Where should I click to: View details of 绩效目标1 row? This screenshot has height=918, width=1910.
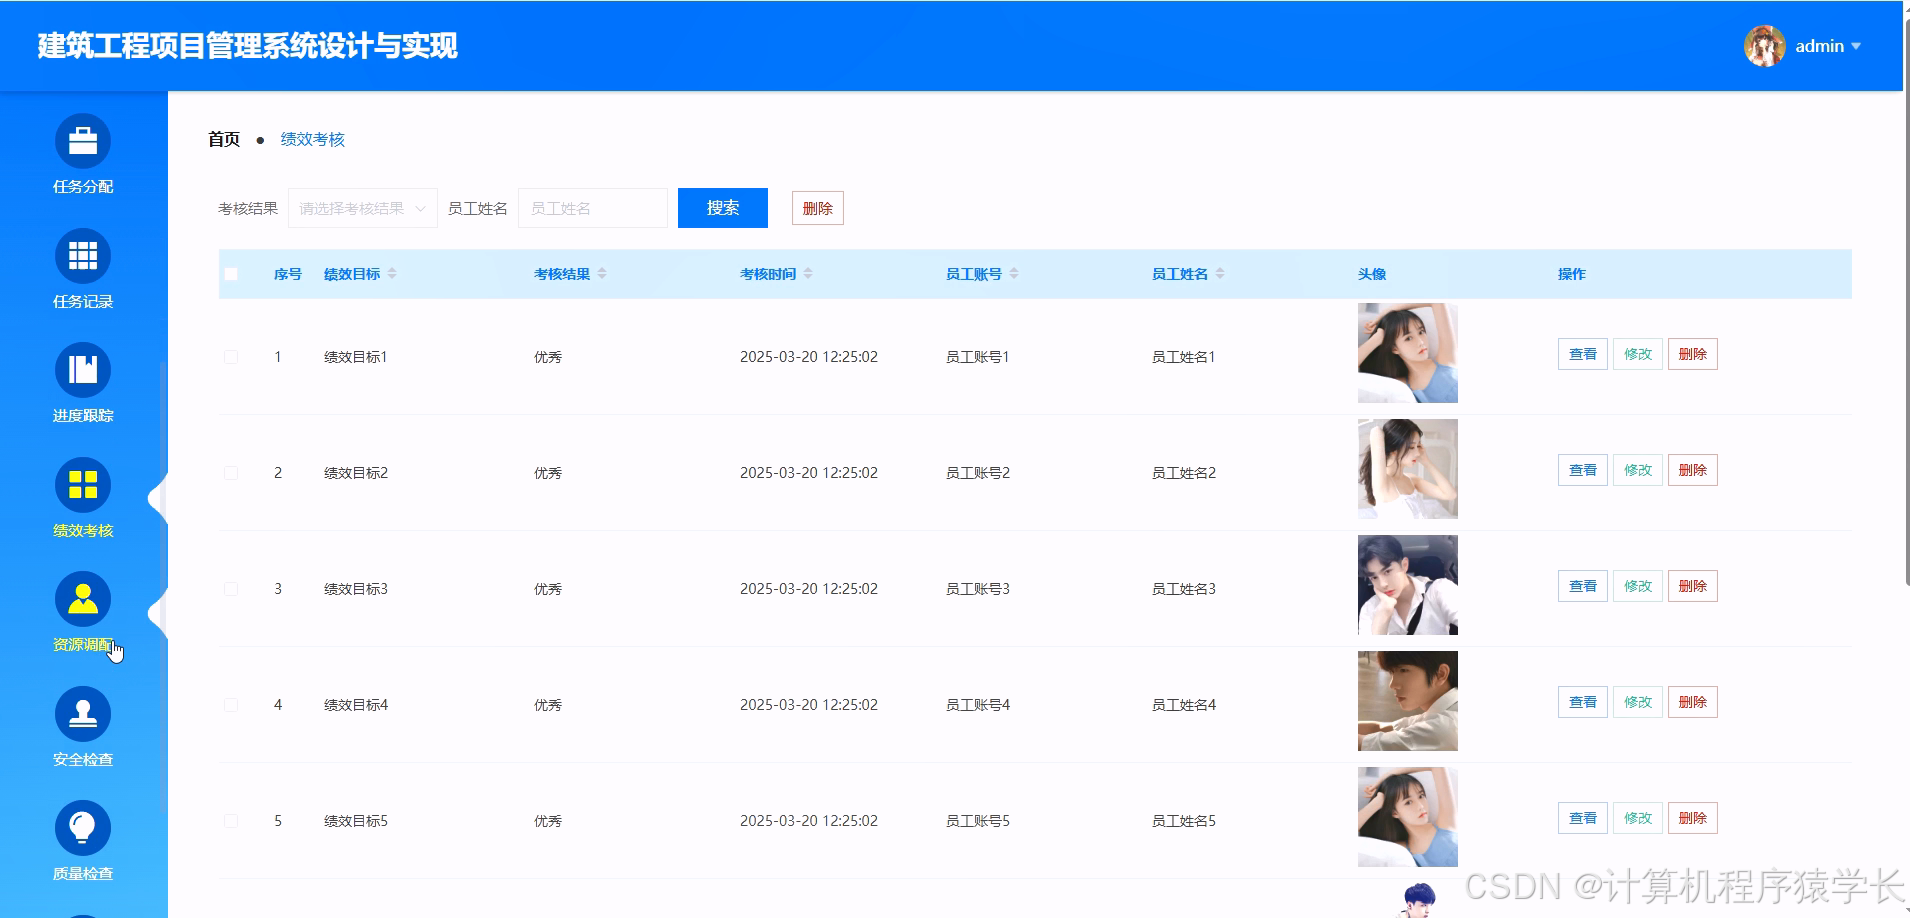pyautogui.click(x=1583, y=354)
